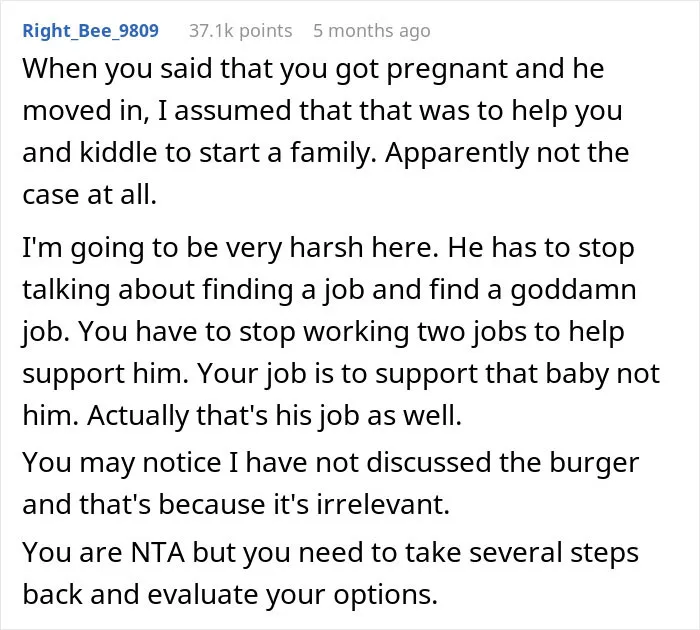Open the '5 months ago' timestamp permalink

(x=372, y=31)
